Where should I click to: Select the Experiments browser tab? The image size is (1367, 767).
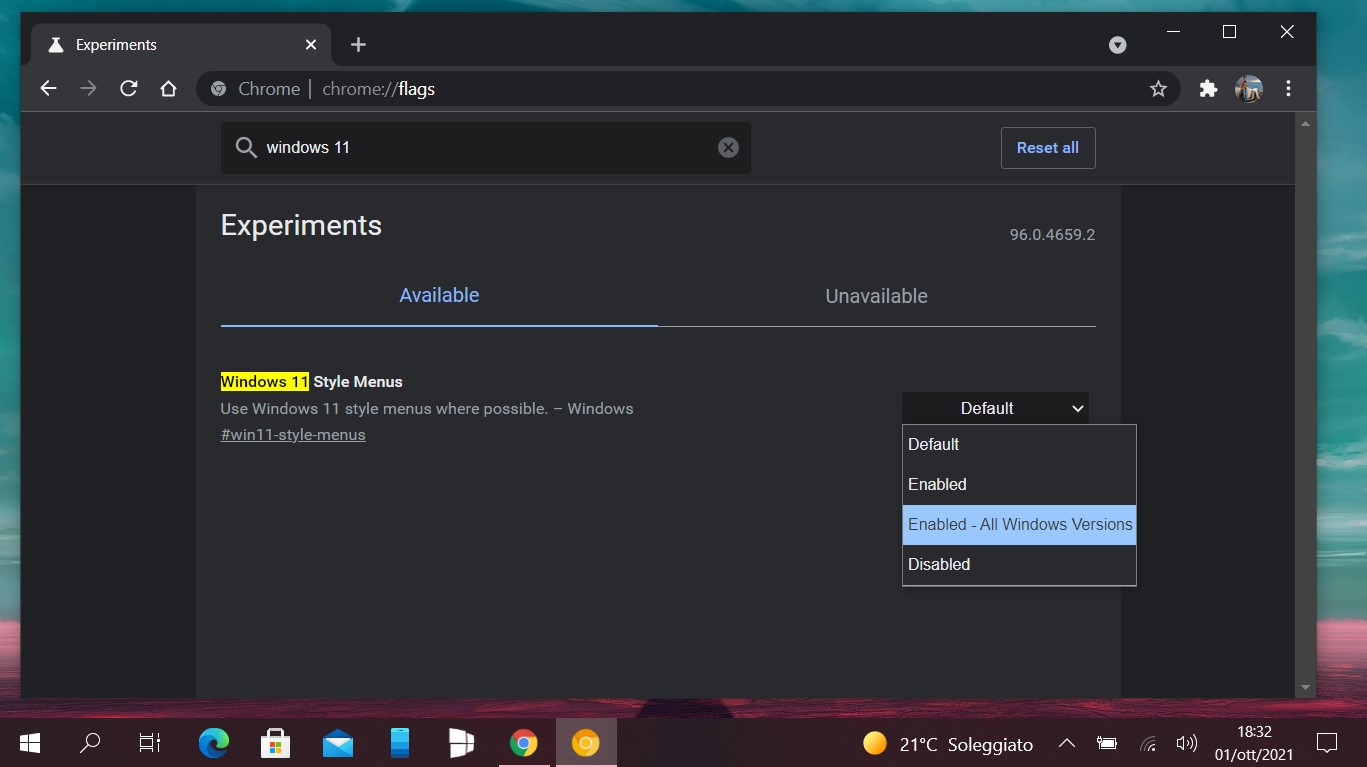180,45
